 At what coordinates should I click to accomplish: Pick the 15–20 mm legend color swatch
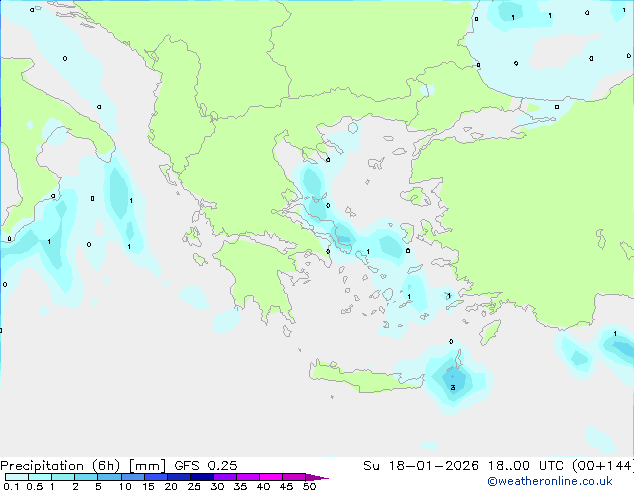point(156,477)
